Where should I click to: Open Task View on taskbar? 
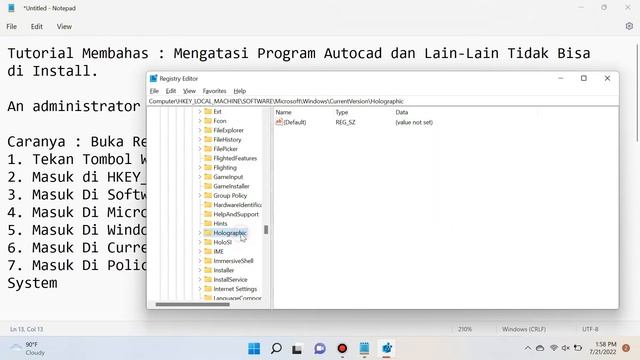297,349
